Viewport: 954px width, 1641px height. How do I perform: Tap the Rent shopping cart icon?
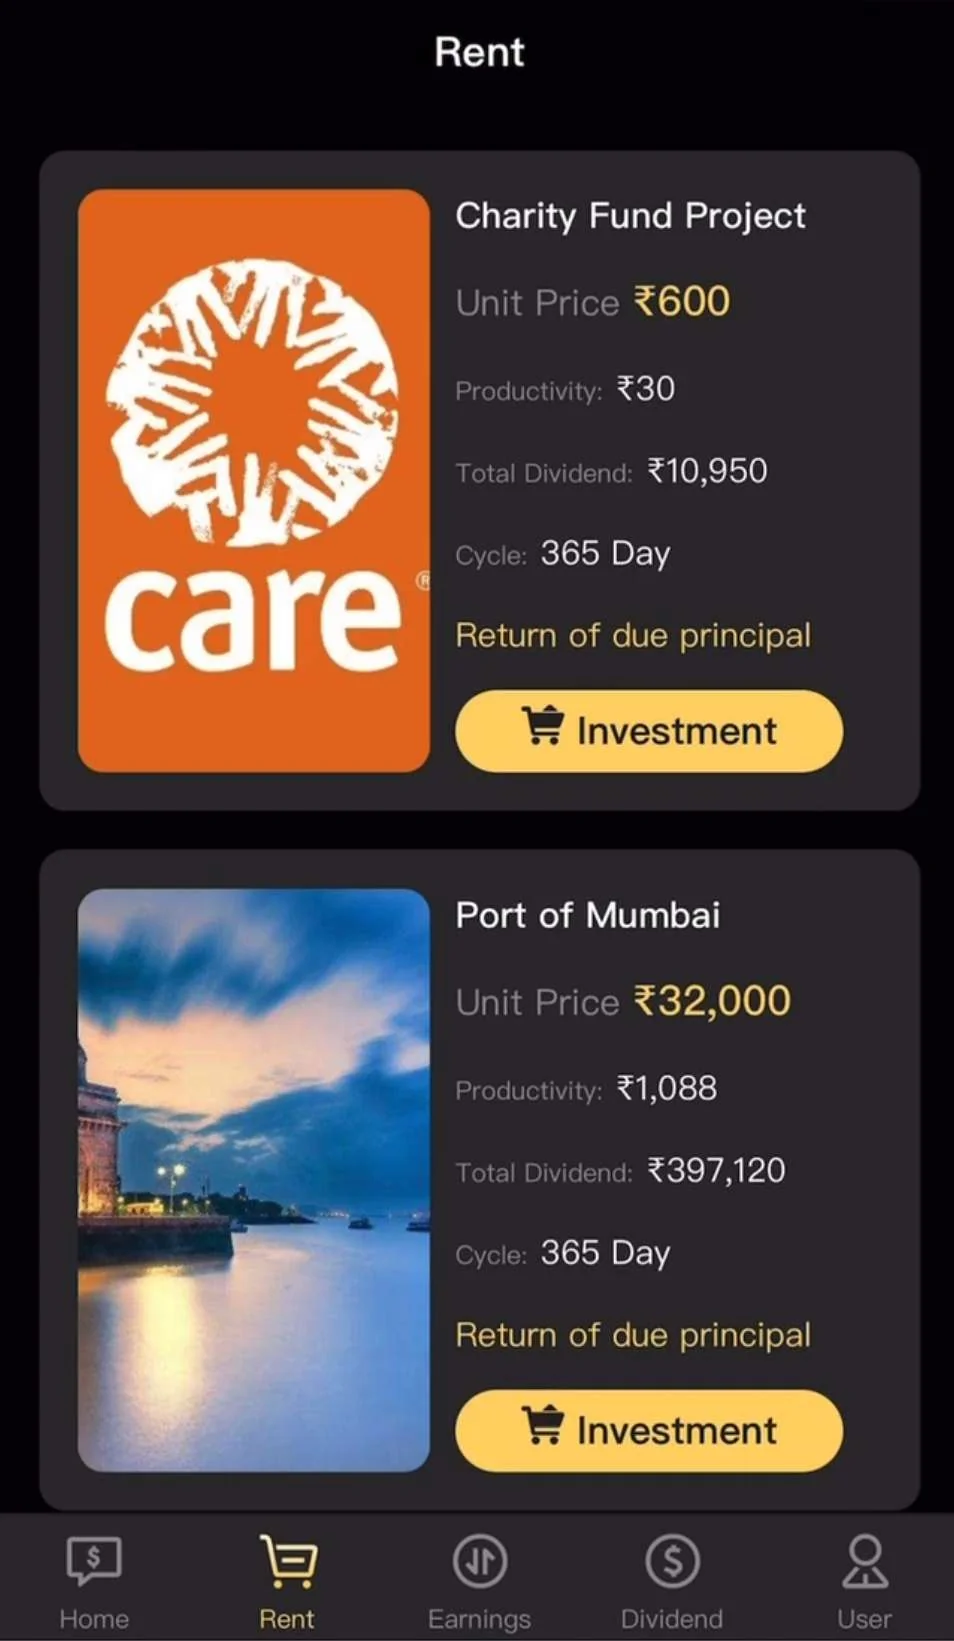pos(288,1561)
